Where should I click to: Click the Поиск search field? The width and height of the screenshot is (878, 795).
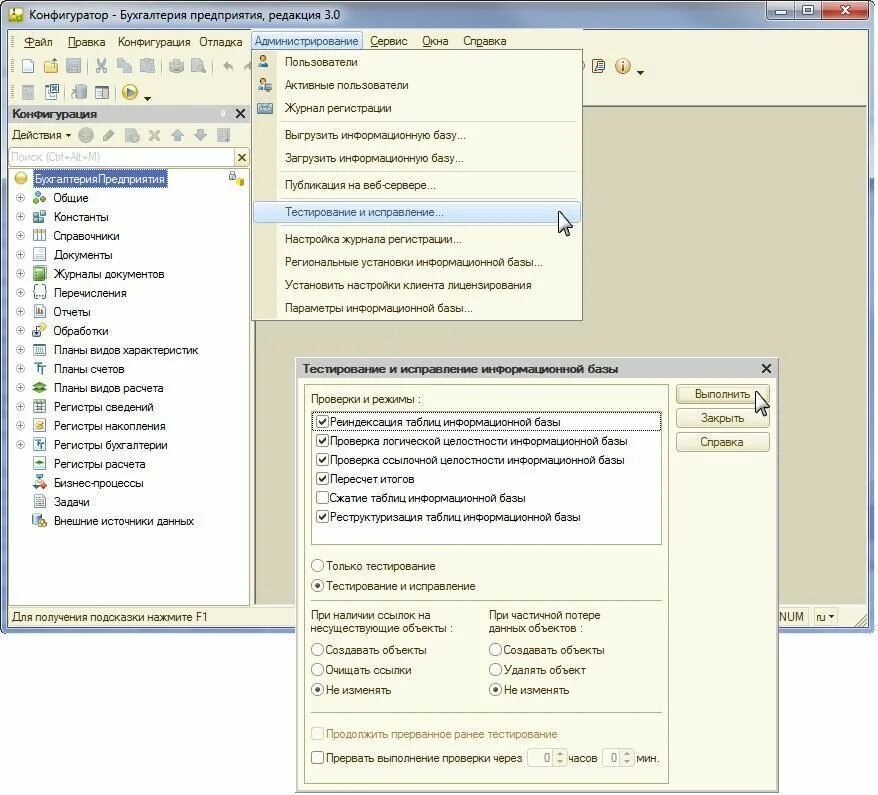[122, 157]
